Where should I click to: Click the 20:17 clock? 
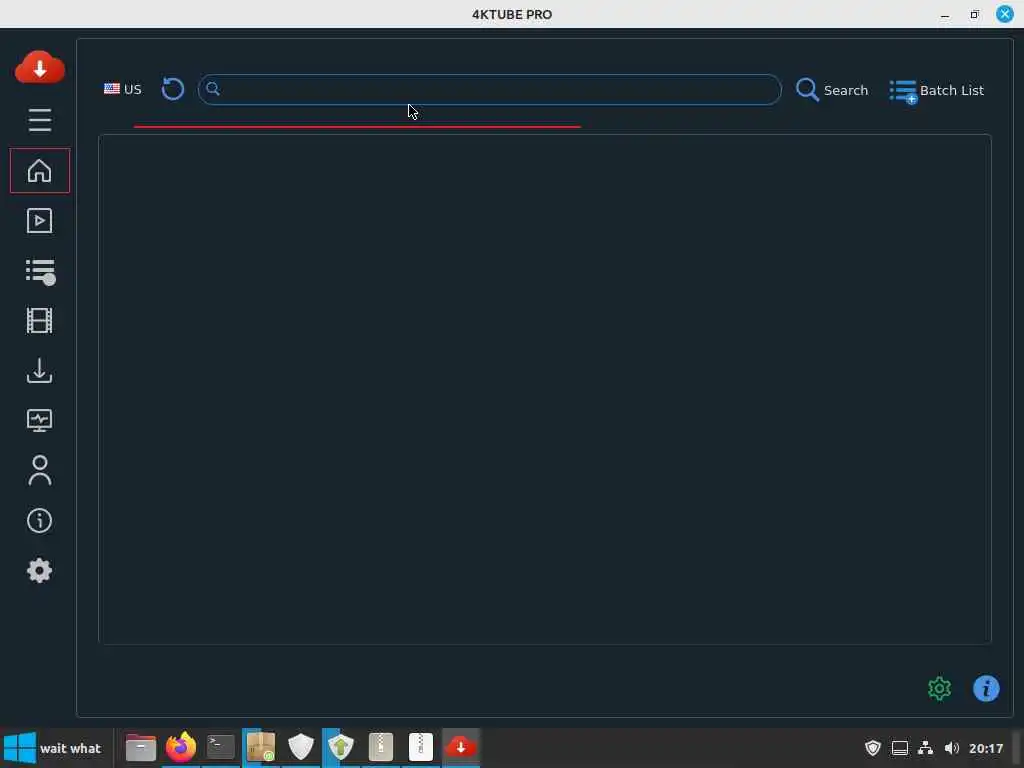[x=986, y=748]
